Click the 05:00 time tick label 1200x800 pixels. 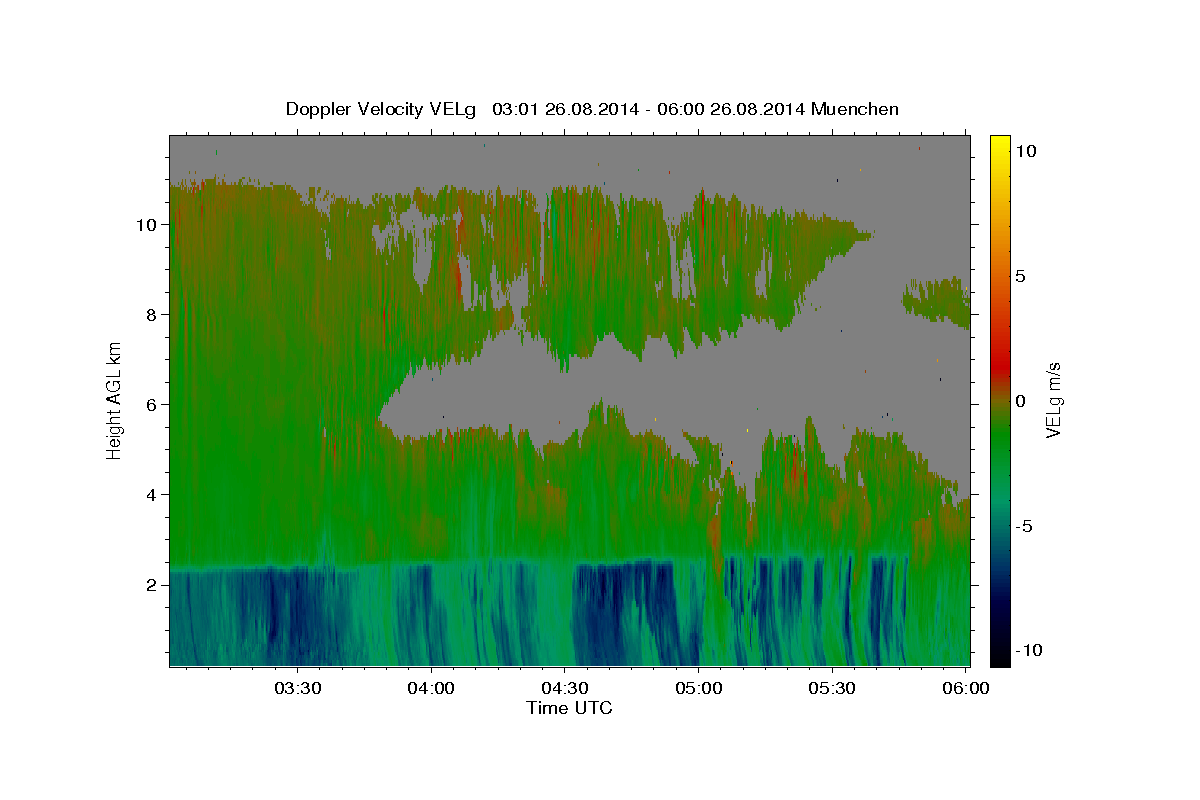pyautogui.click(x=699, y=689)
